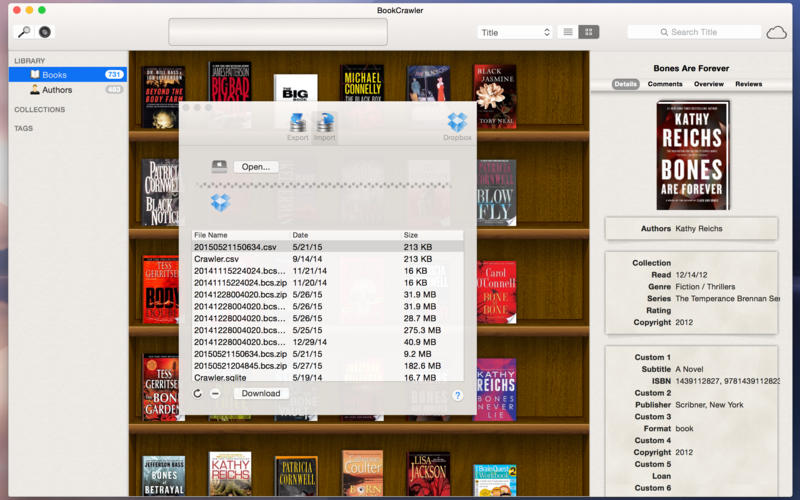Select the Import icon in dialog
Screen dimensions: 800x500
(324, 127)
